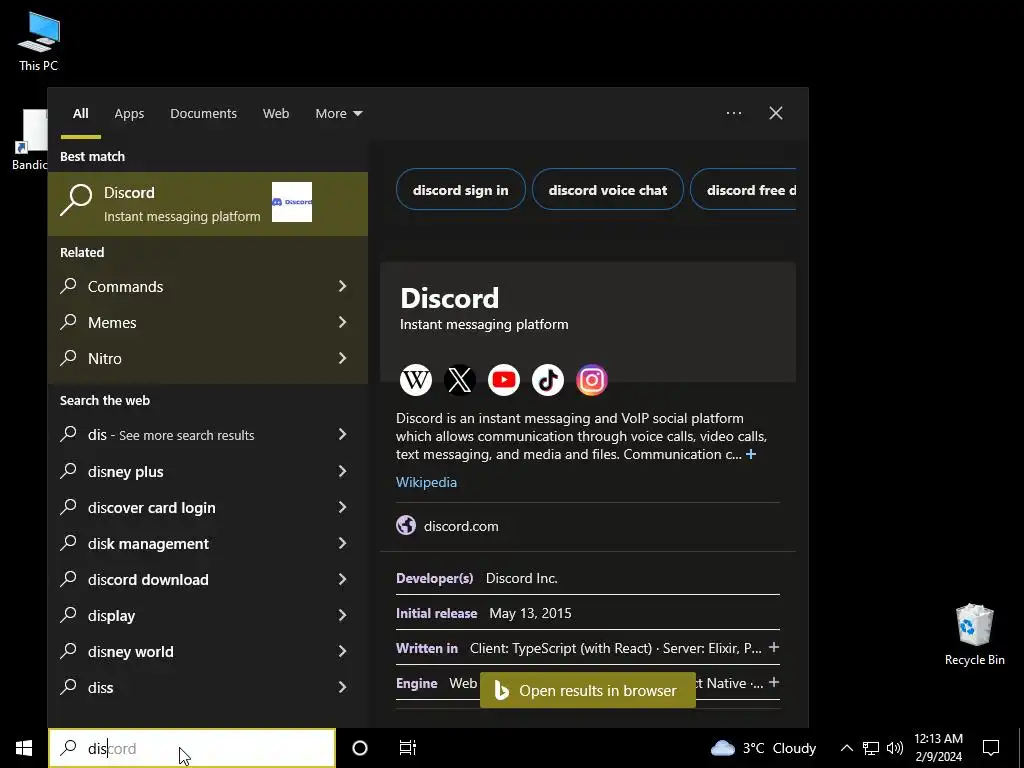Click the 'discord voice chat' suggestion chip
Screen dimensions: 1024x768
coord(607,190)
